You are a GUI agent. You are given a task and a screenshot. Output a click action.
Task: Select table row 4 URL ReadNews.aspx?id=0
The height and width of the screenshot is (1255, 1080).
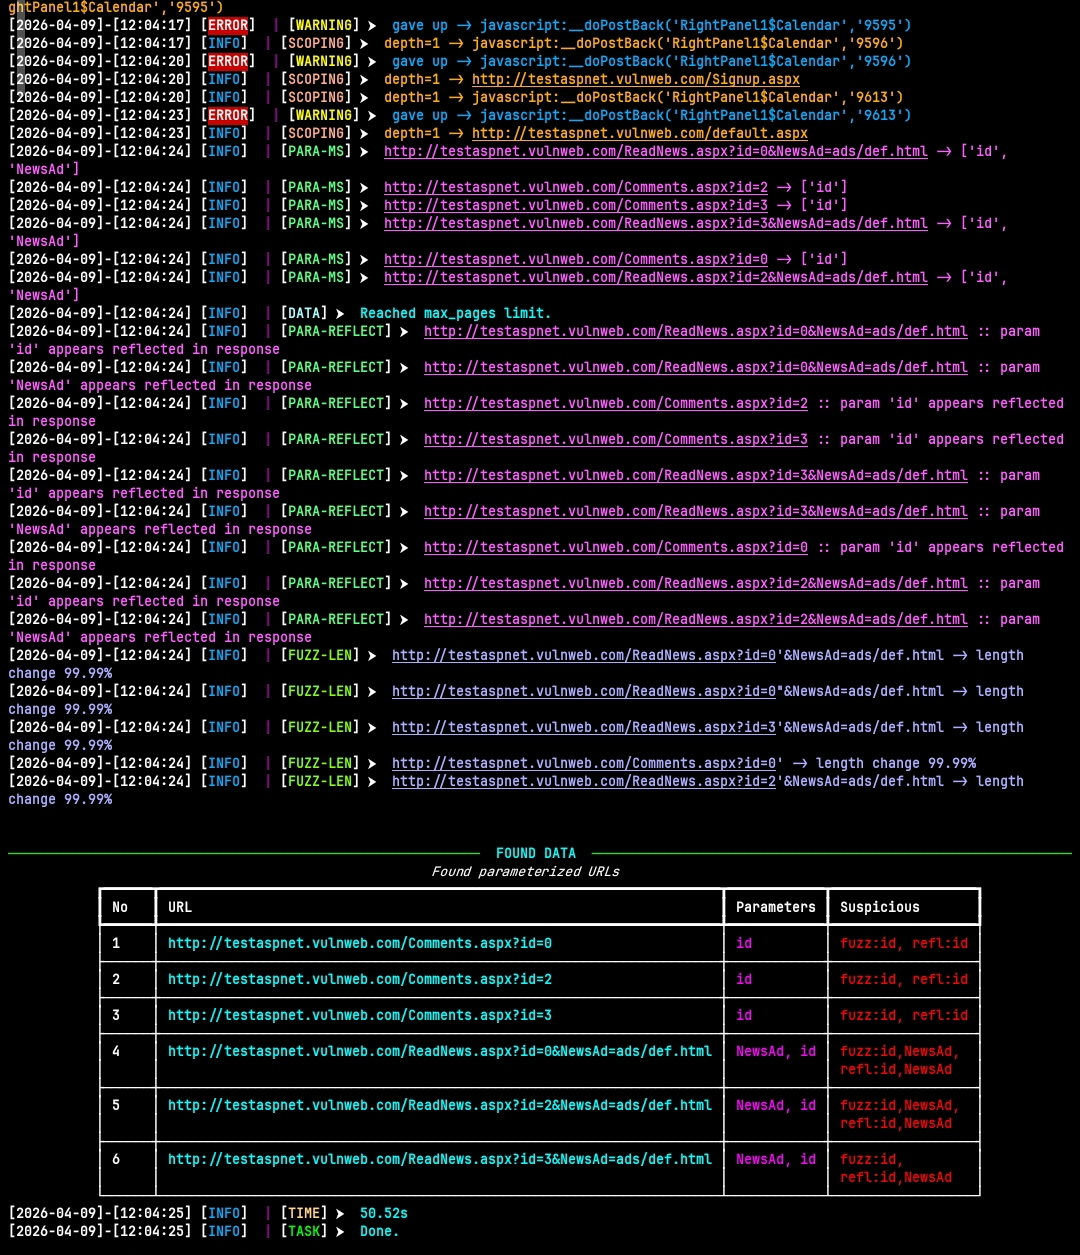click(440, 1051)
